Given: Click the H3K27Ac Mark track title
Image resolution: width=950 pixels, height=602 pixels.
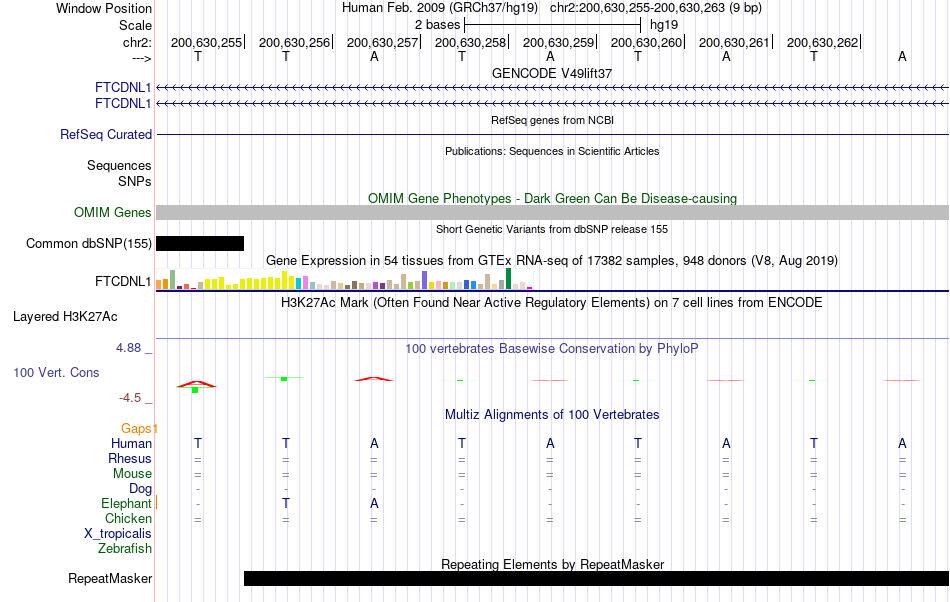Looking at the screenshot, I should (x=552, y=302).
